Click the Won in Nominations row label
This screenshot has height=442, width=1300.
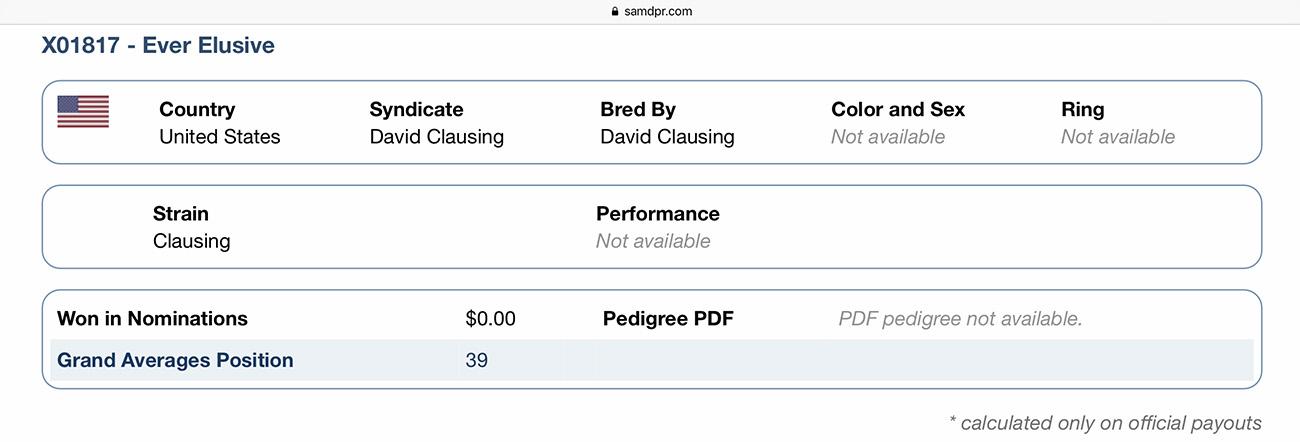point(152,319)
